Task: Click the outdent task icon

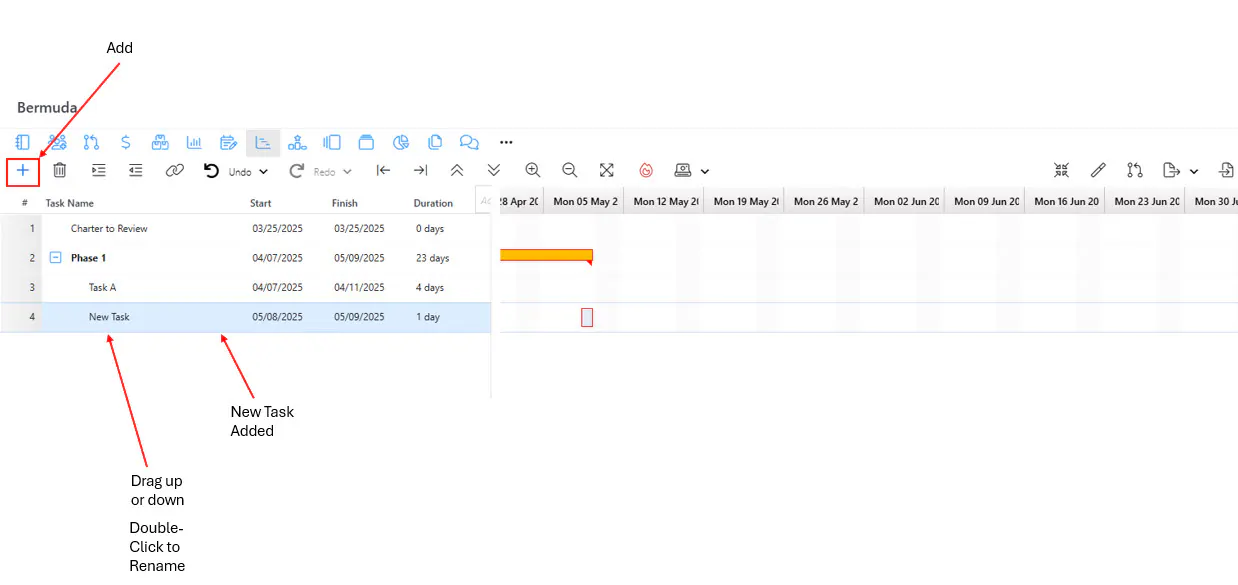Action: point(136,171)
